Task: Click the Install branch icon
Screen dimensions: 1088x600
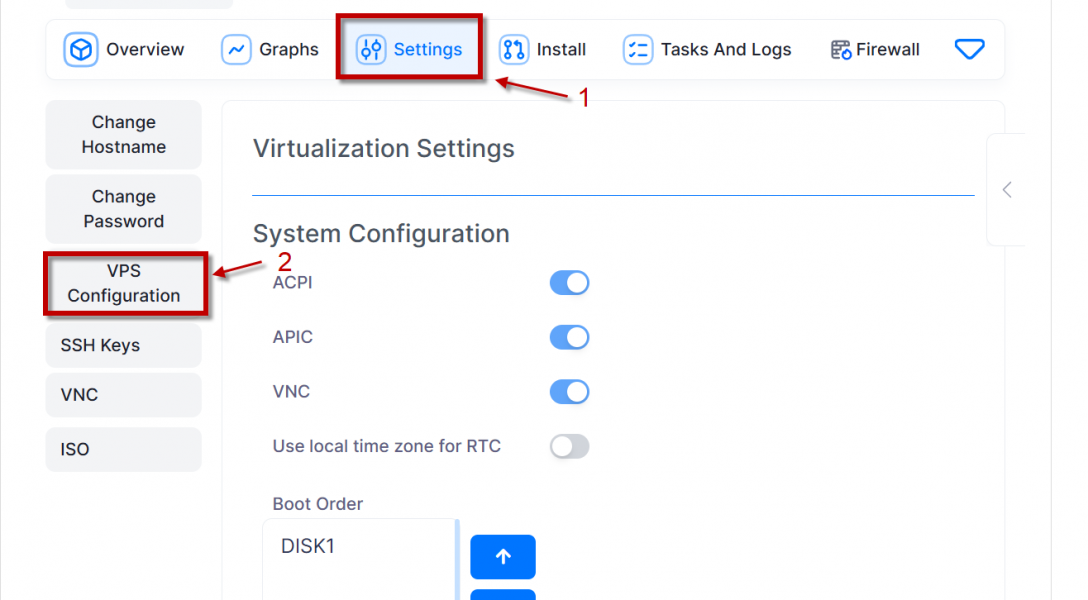Action: [x=513, y=49]
